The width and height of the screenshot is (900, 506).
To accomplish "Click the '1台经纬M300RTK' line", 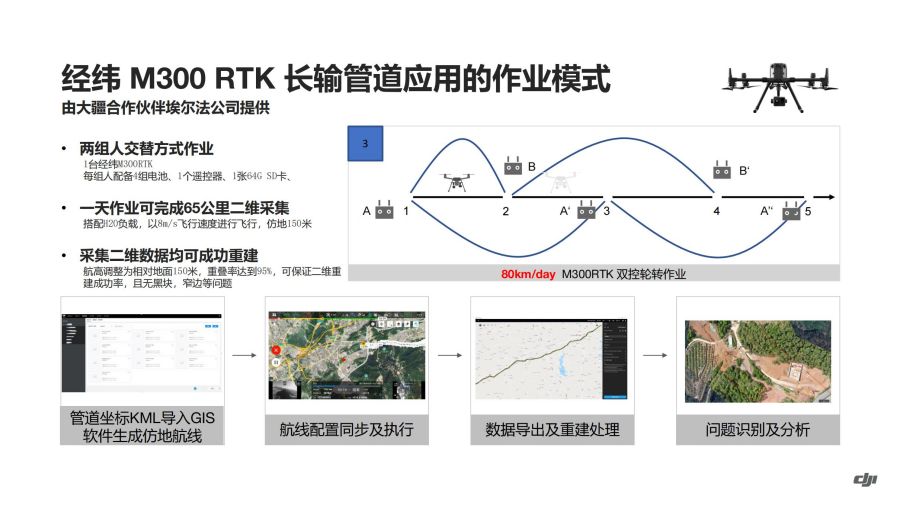I will click(118, 164).
